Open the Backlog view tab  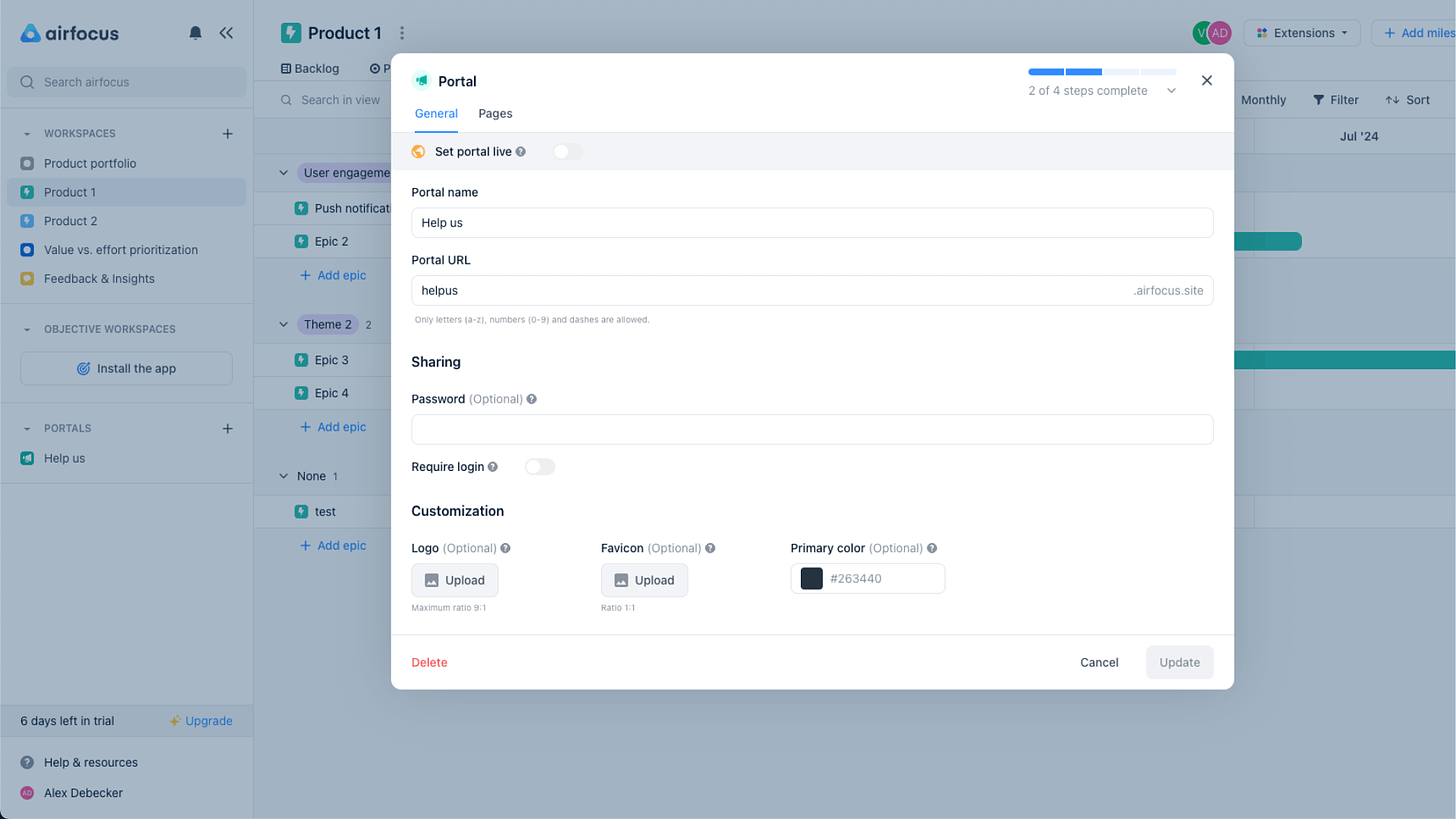(x=310, y=69)
